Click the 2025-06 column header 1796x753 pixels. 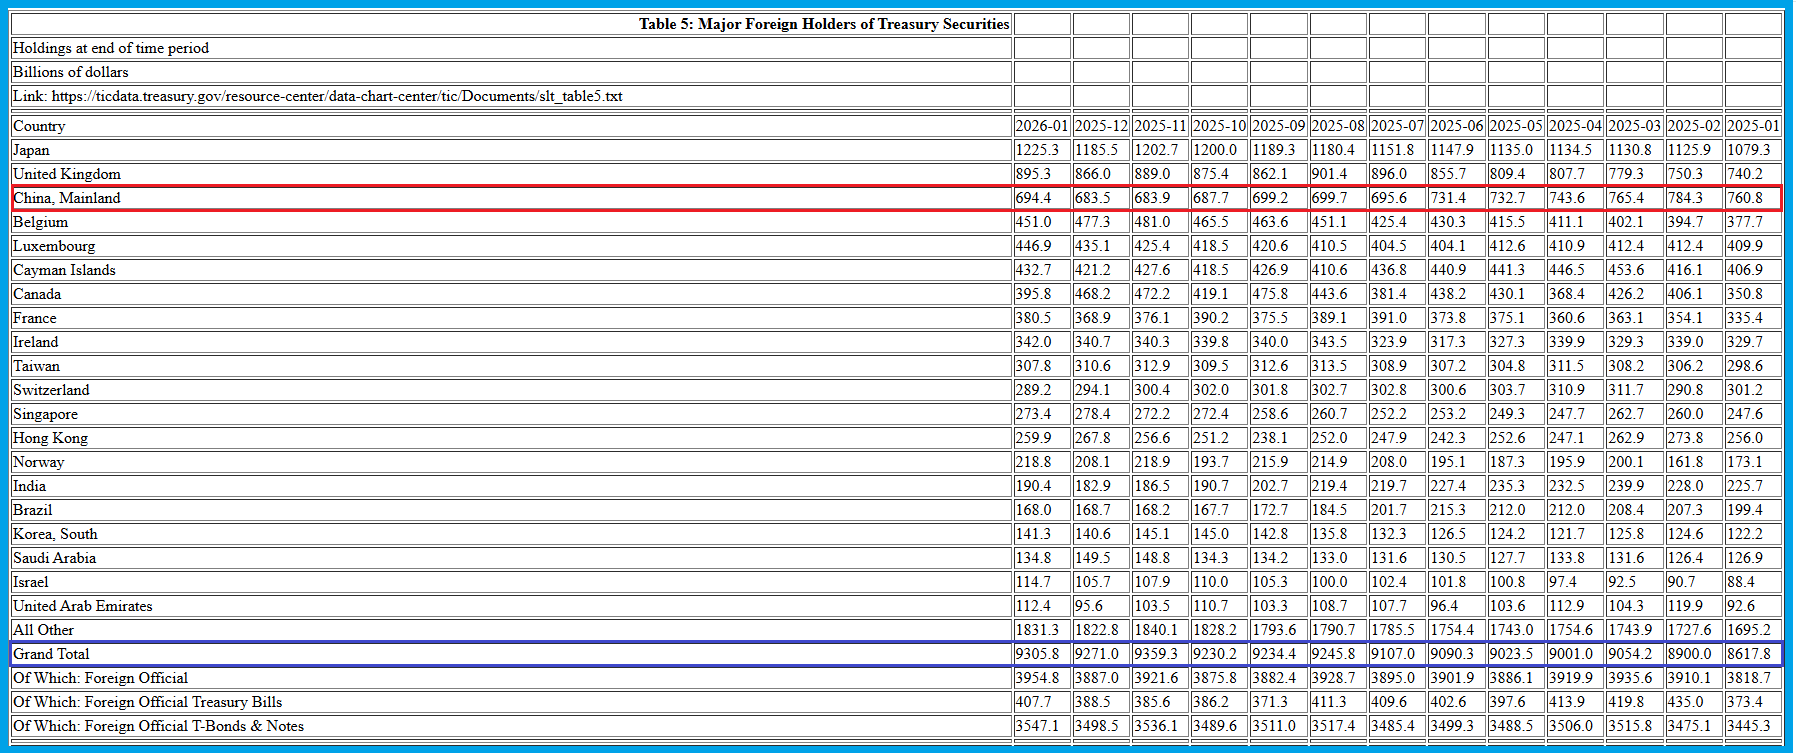(x=1456, y=126)
